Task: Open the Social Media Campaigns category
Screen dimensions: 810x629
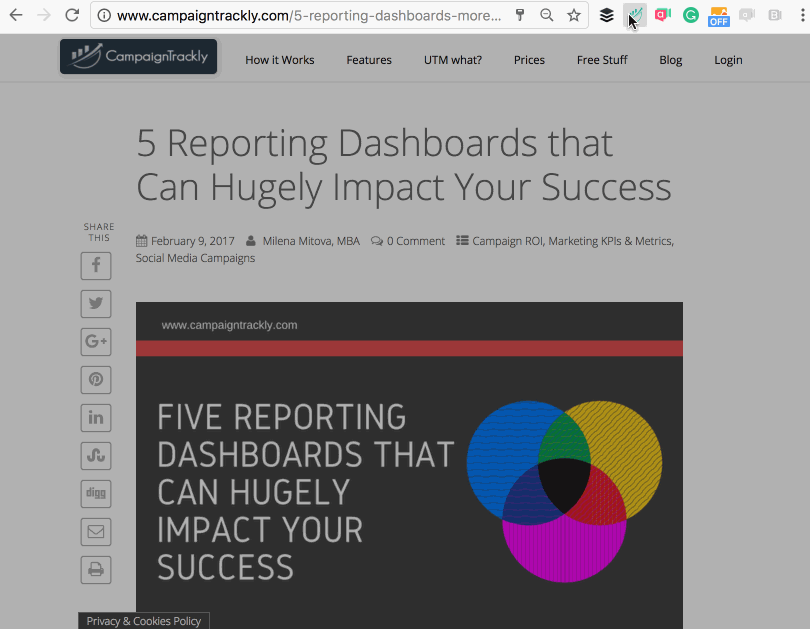Action: [195, 258]
